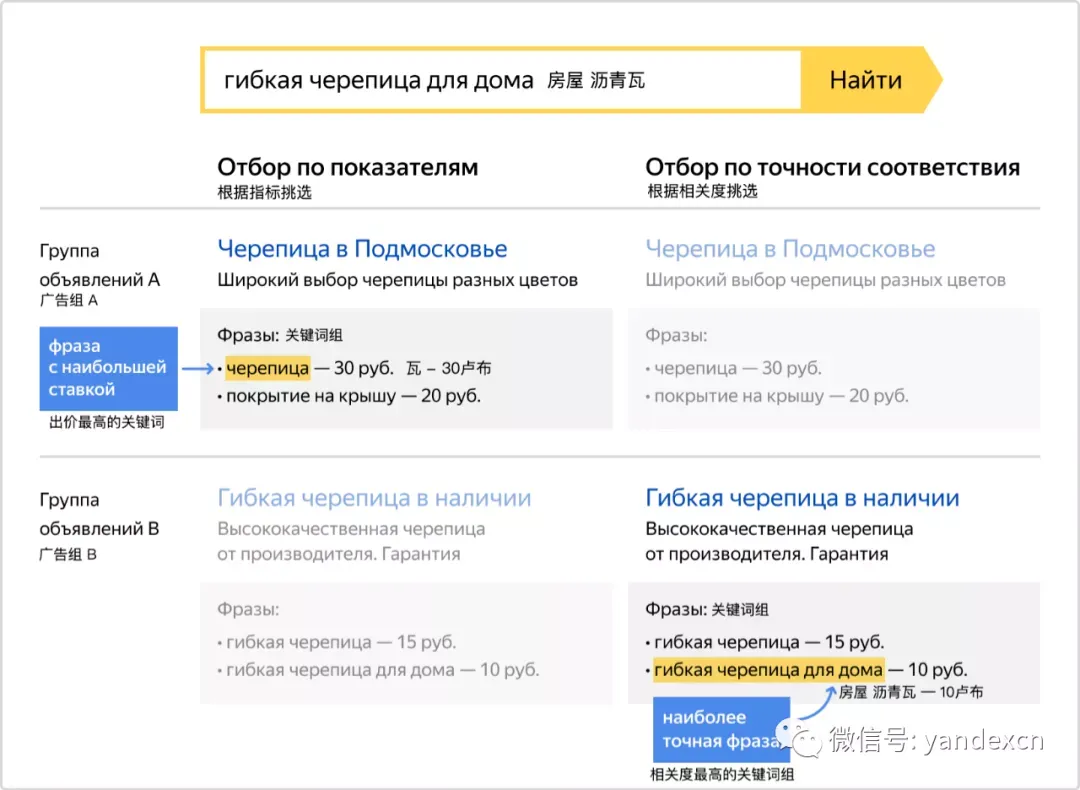
Task: Open the faded Гибкая черепица в наличии link
Action: coord(374,497)
